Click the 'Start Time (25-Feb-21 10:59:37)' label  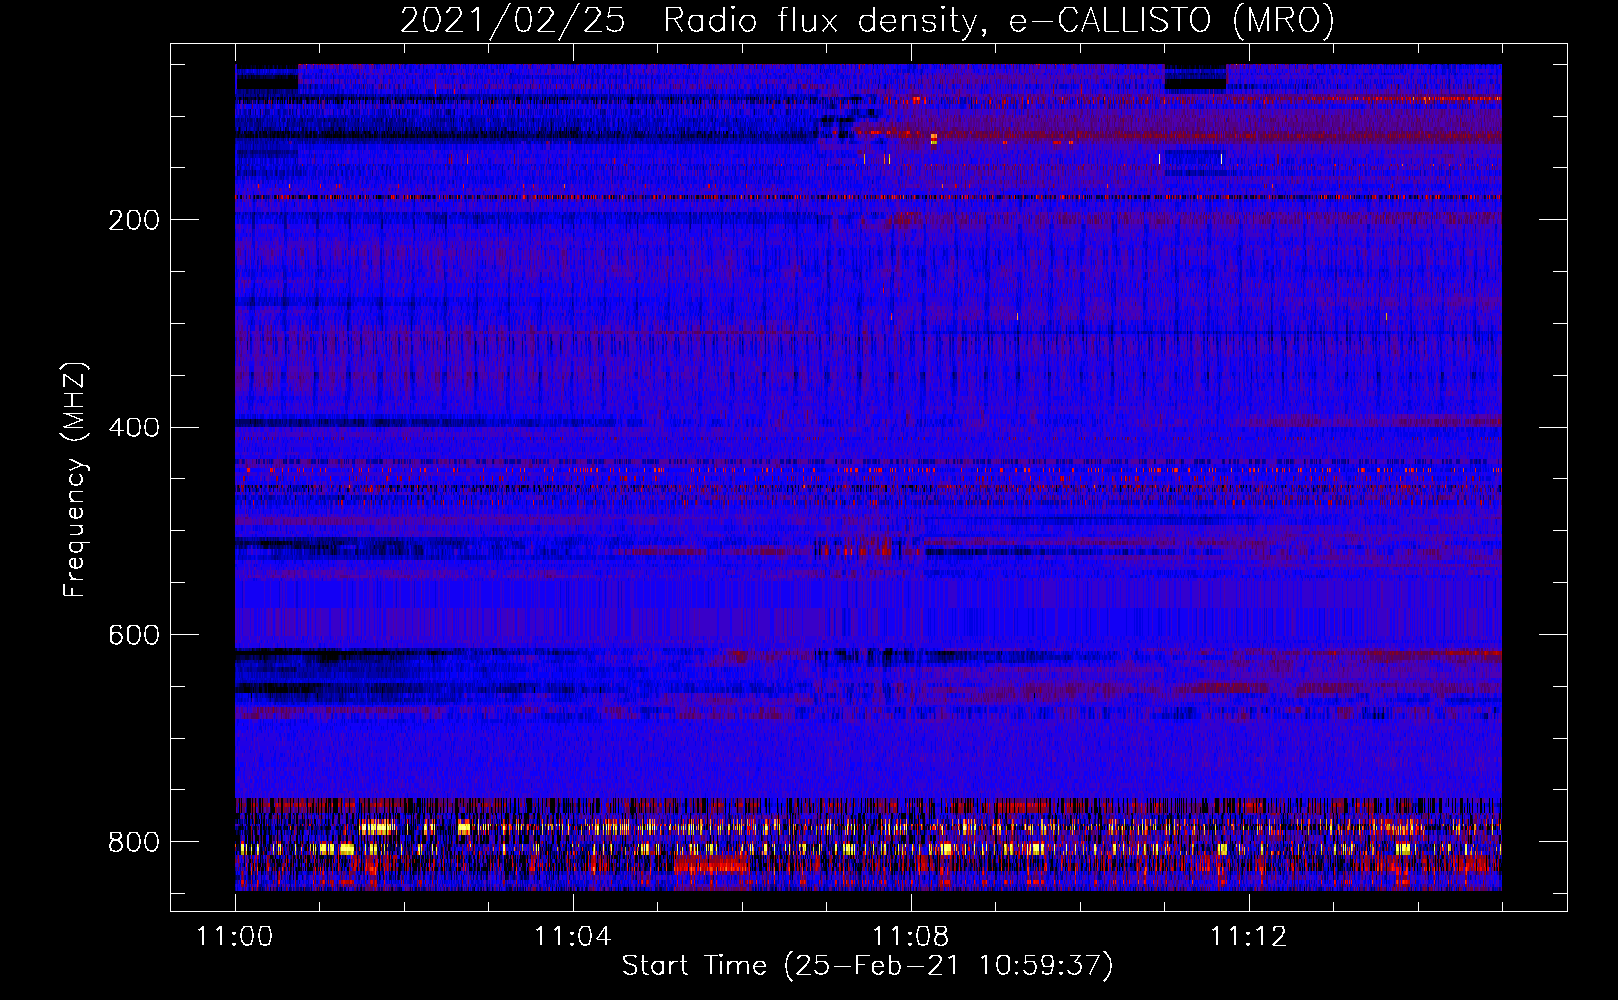[867, 966]
